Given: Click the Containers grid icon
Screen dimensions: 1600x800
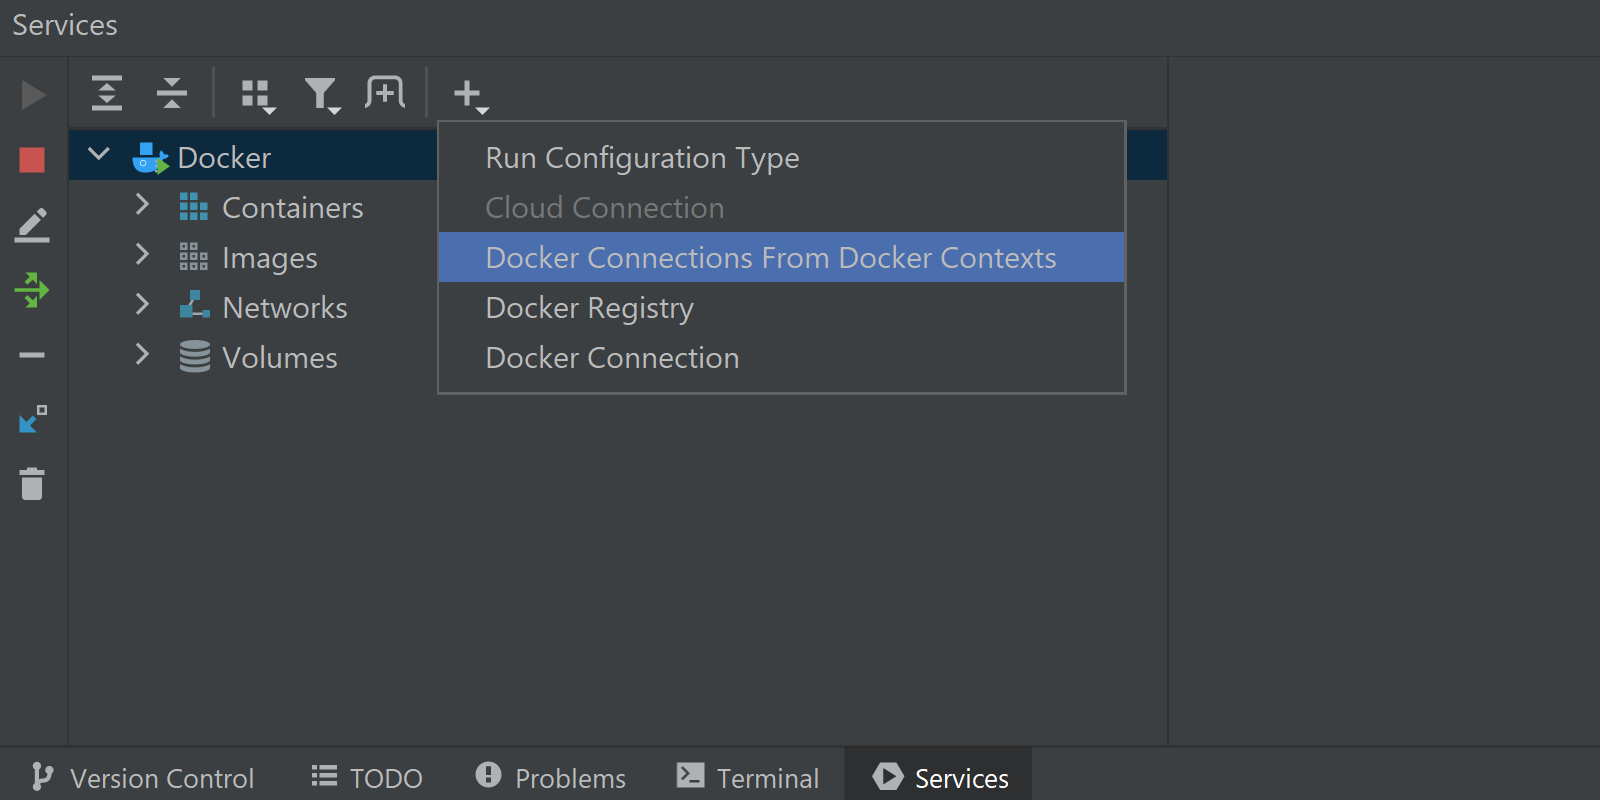Looking at the screenshot, I should tap(194, 207).
